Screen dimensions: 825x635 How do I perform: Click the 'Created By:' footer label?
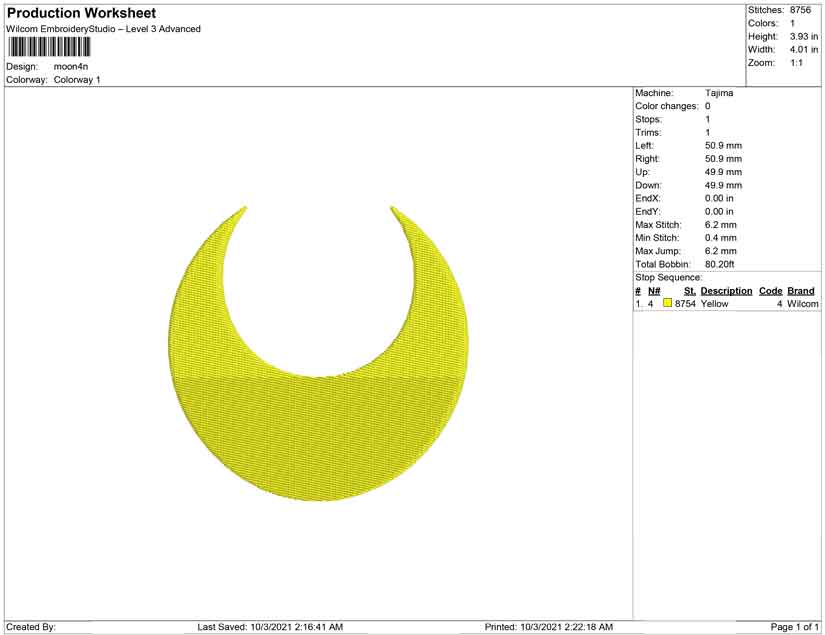click(x=31, y=627)
